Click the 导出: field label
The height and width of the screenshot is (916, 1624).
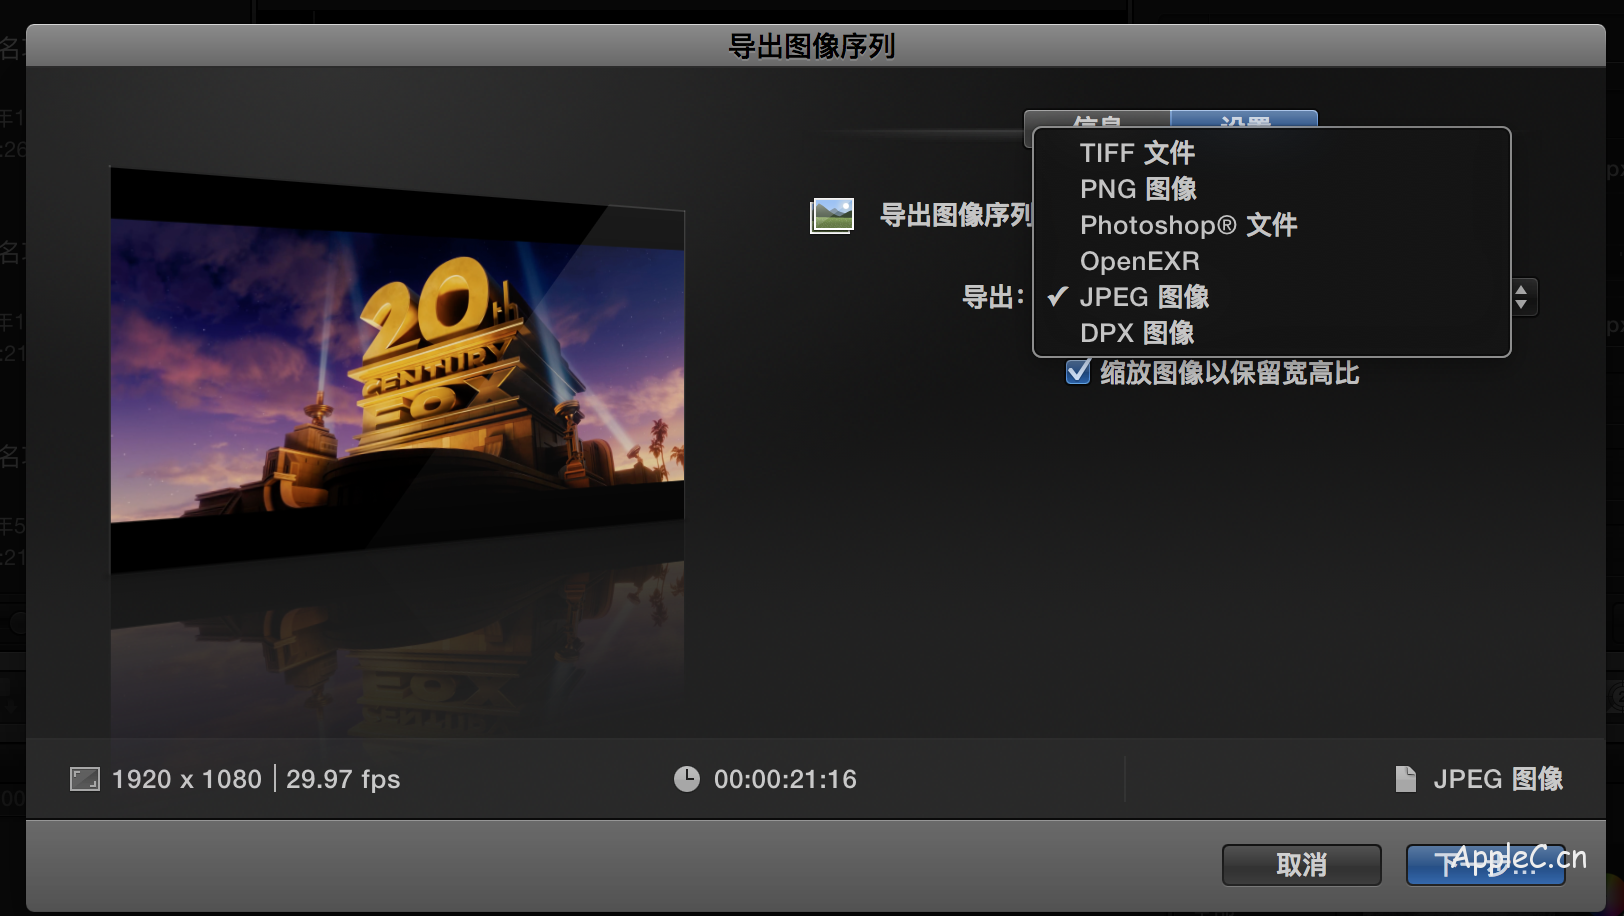993,297
